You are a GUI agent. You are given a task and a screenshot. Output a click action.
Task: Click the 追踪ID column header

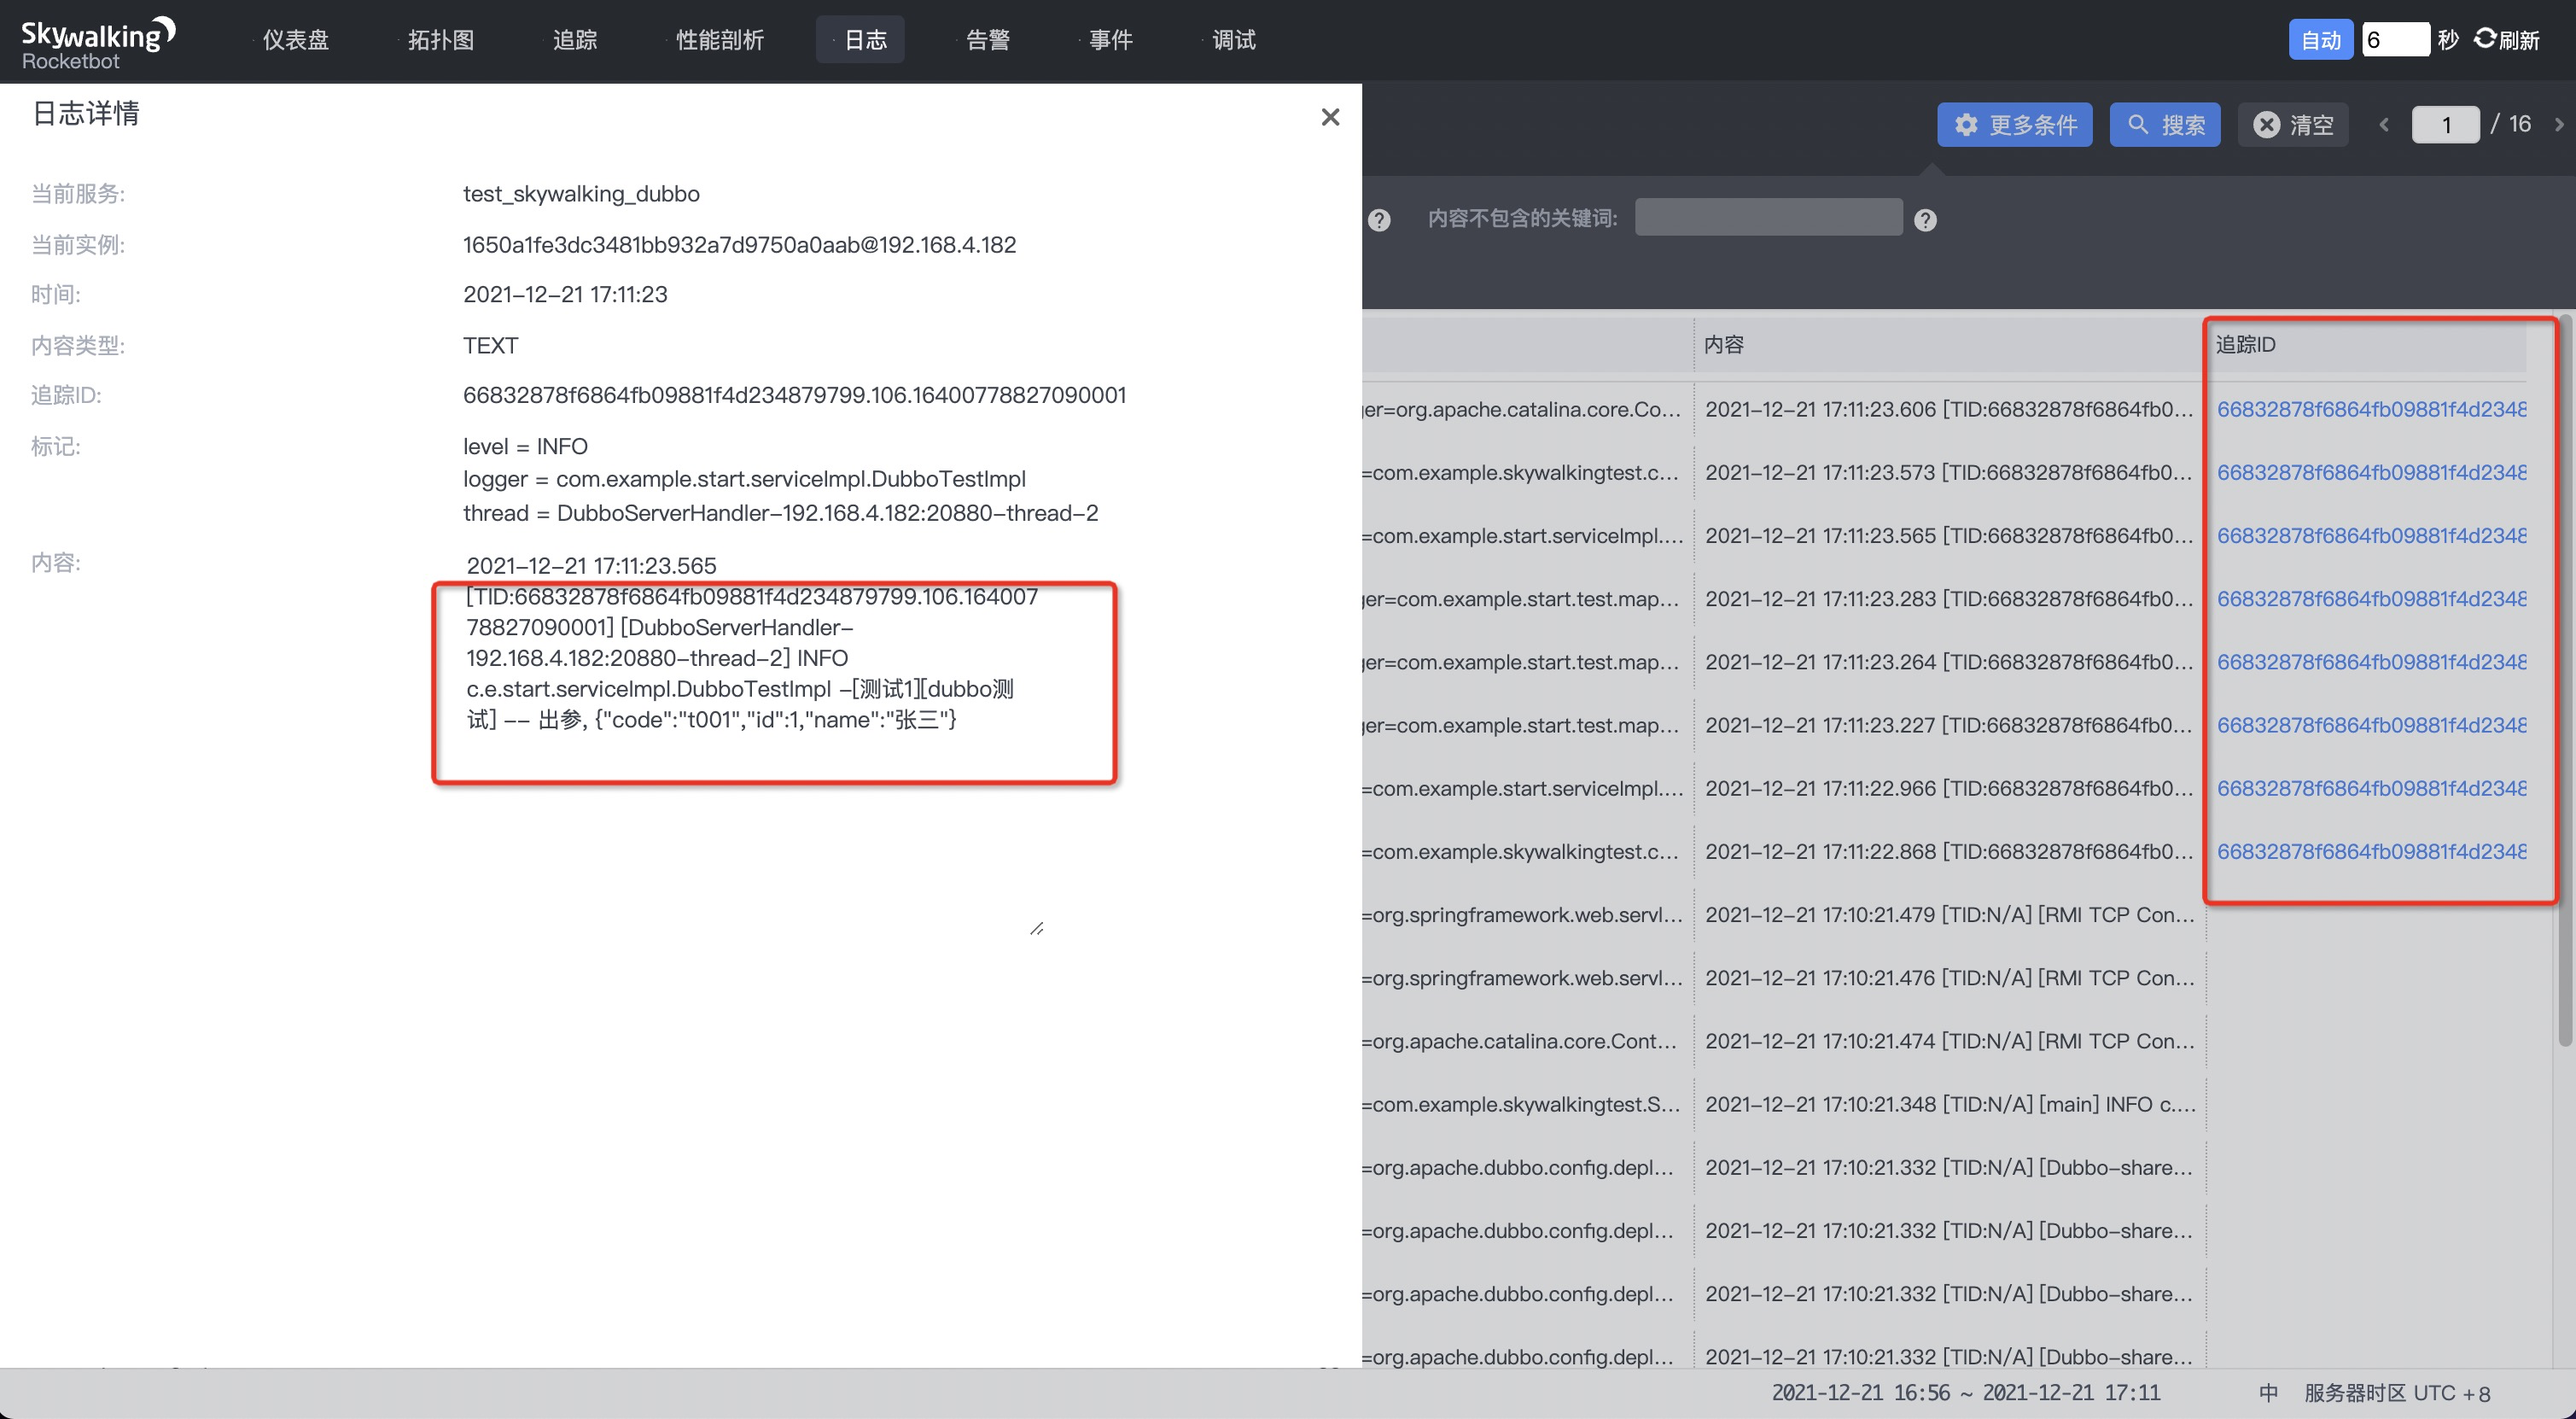pos(2245,344)
